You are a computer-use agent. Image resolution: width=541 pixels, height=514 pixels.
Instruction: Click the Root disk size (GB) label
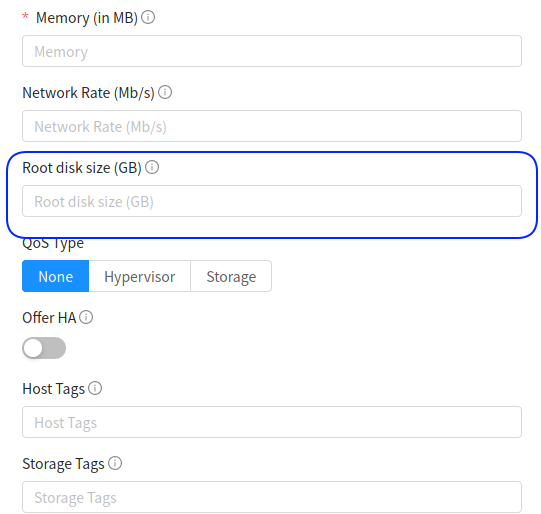[x=82, y=168]
